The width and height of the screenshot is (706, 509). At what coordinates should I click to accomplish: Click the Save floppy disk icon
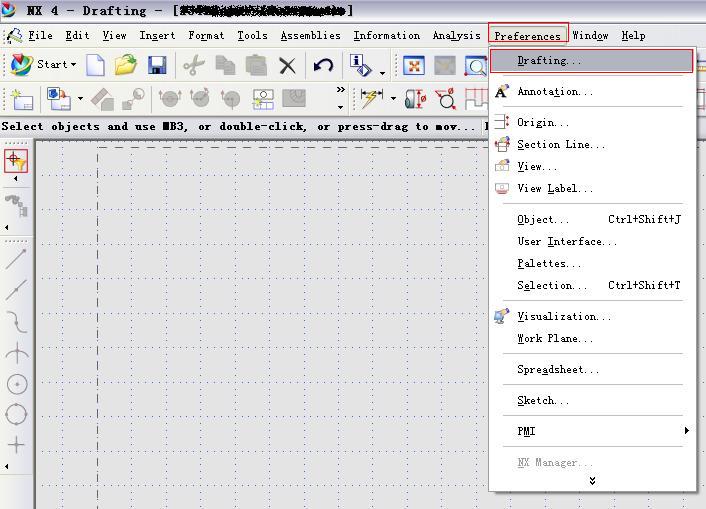[157, 65]
